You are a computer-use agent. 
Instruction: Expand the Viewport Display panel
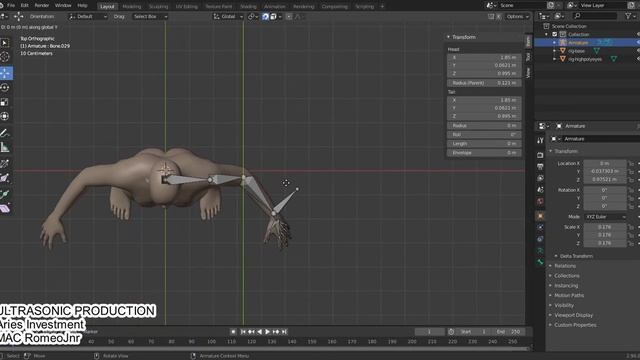[x=573, y=315]
